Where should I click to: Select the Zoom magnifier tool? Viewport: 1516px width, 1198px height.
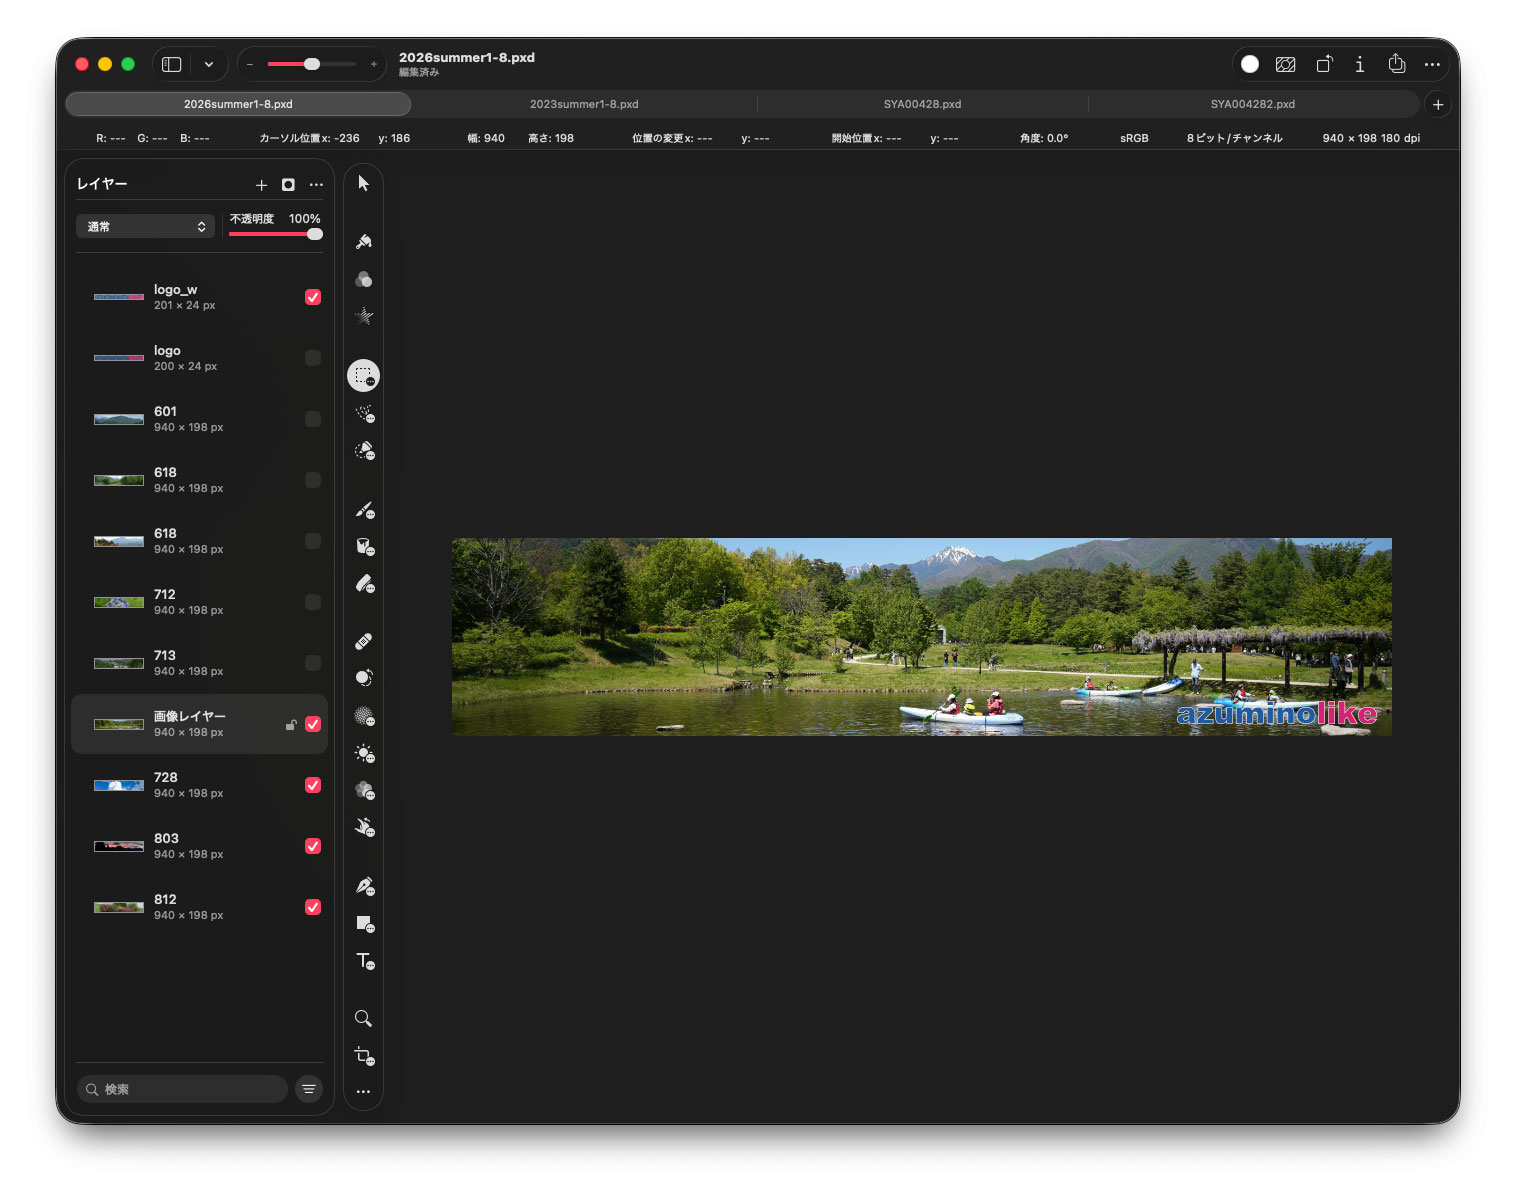(363, 1018)
